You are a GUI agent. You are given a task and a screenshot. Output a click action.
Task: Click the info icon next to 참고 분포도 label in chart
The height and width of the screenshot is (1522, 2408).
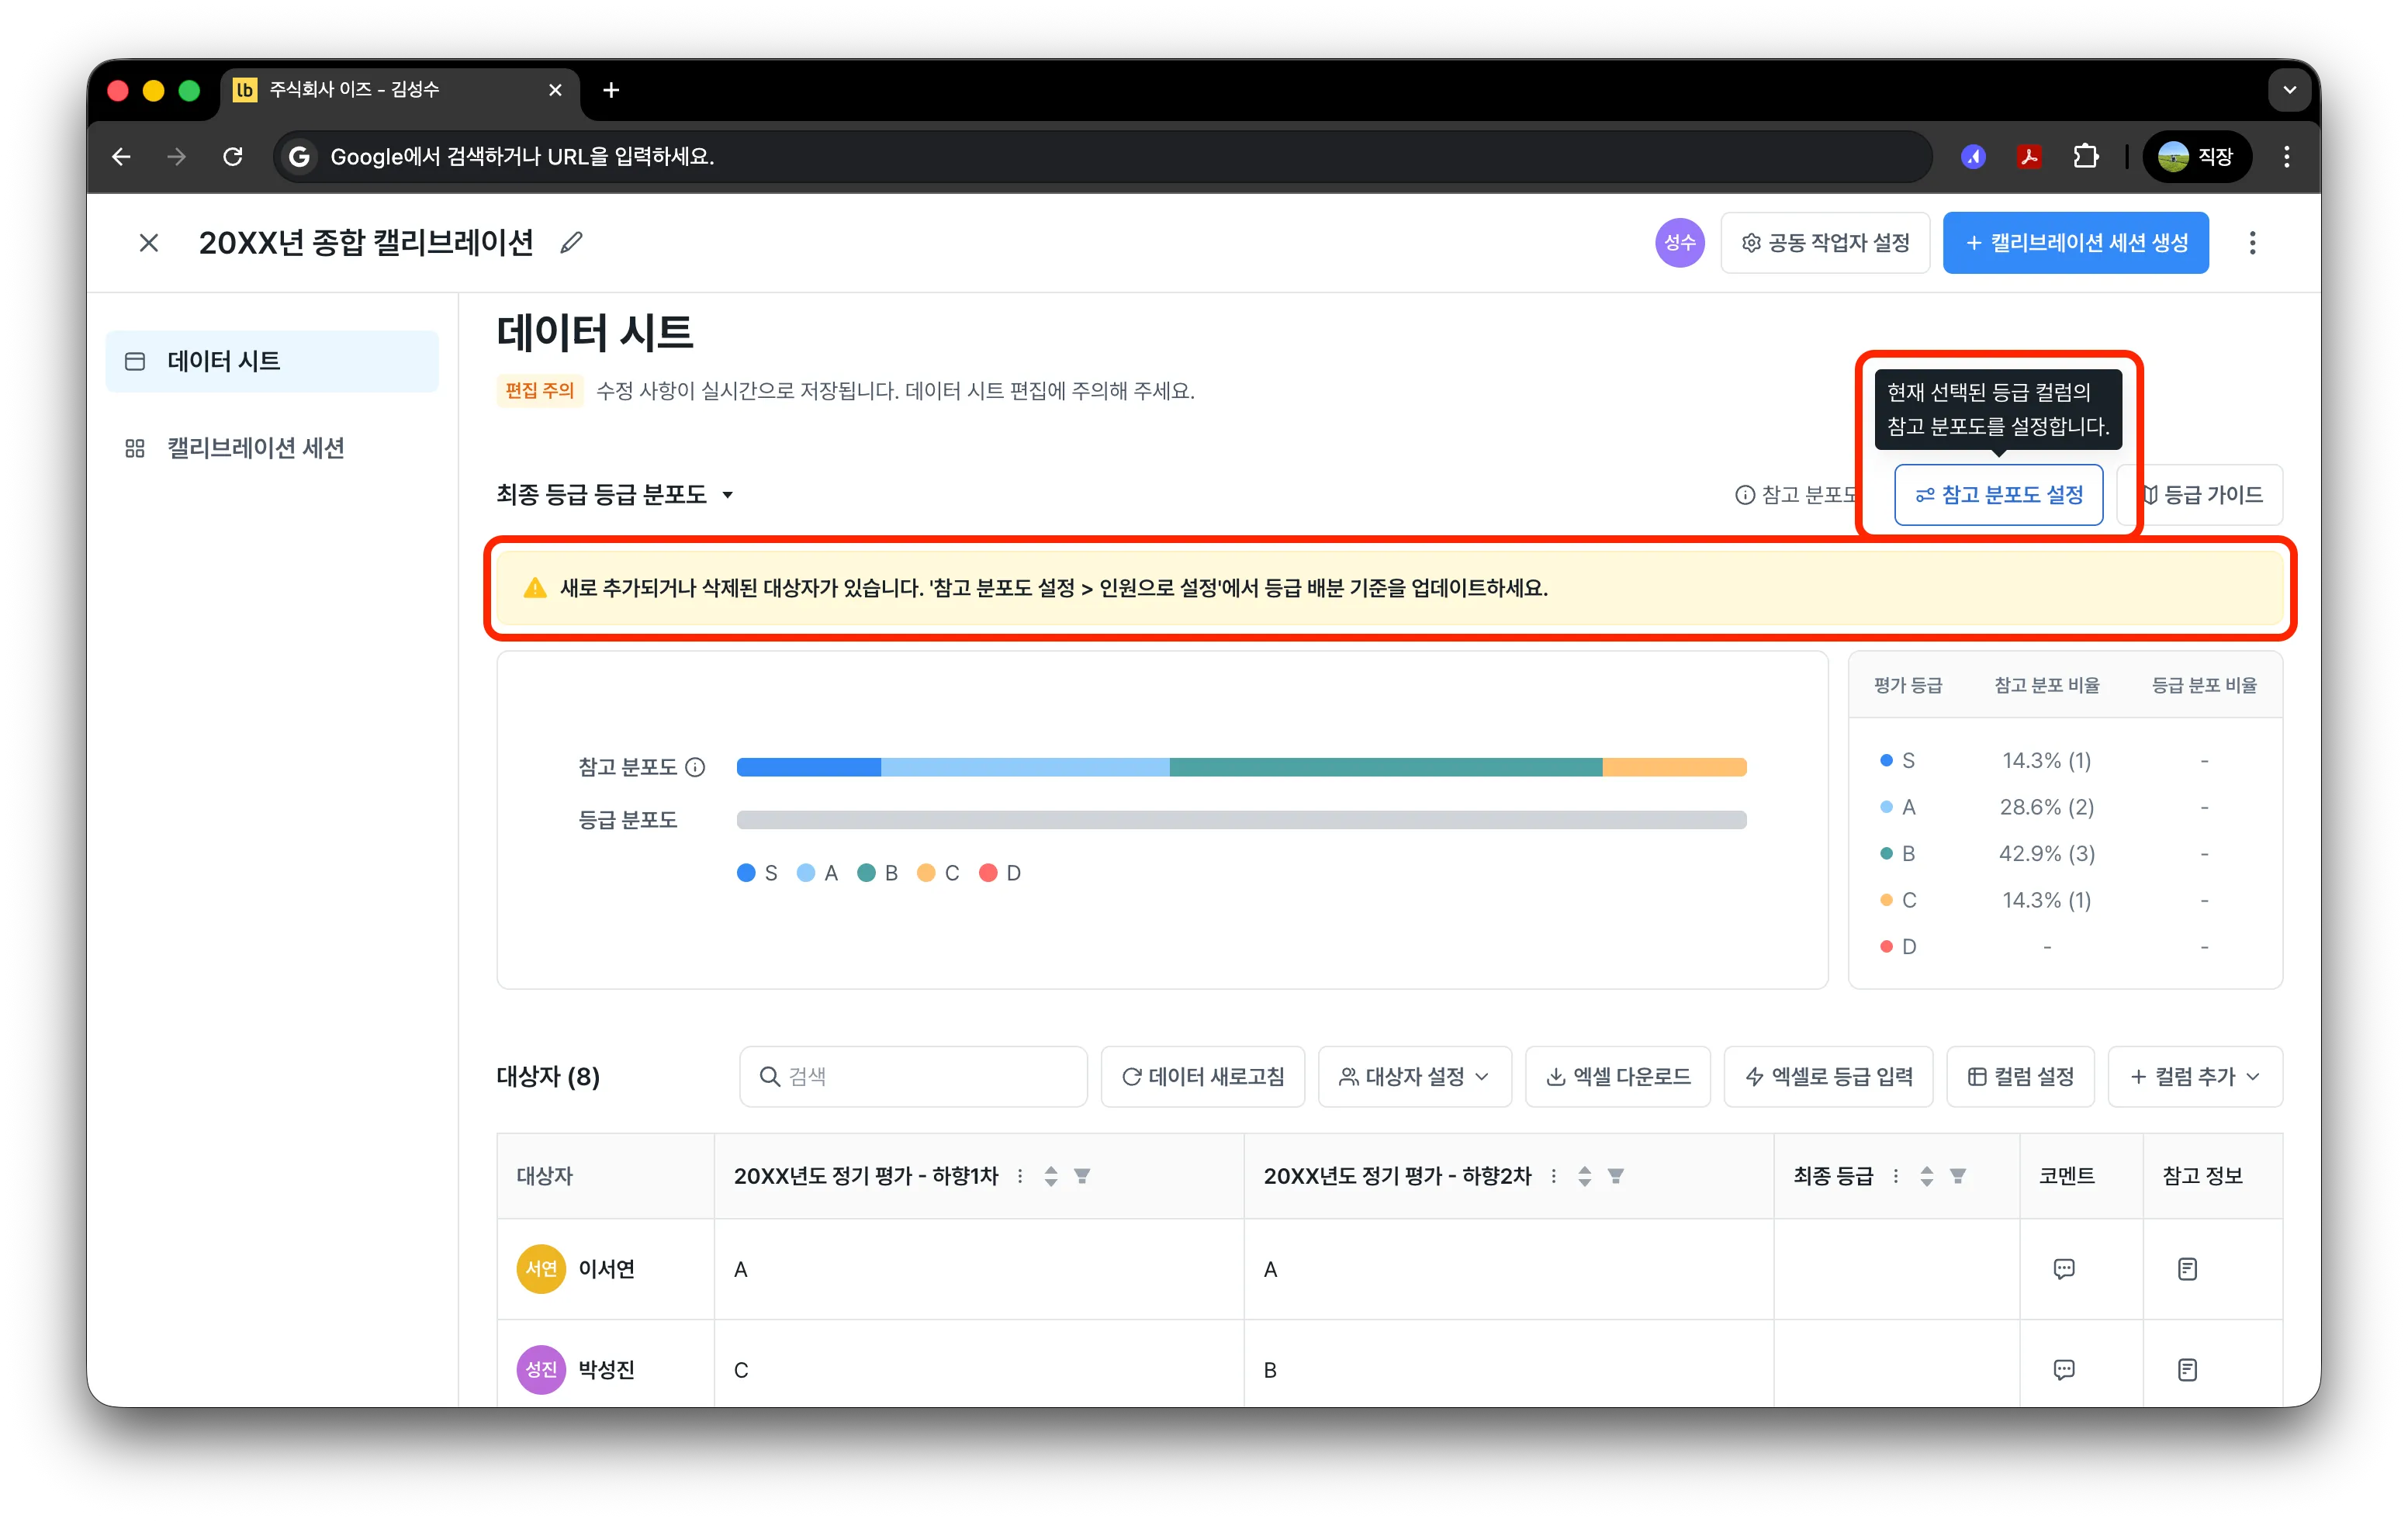(x=695, y=767)
